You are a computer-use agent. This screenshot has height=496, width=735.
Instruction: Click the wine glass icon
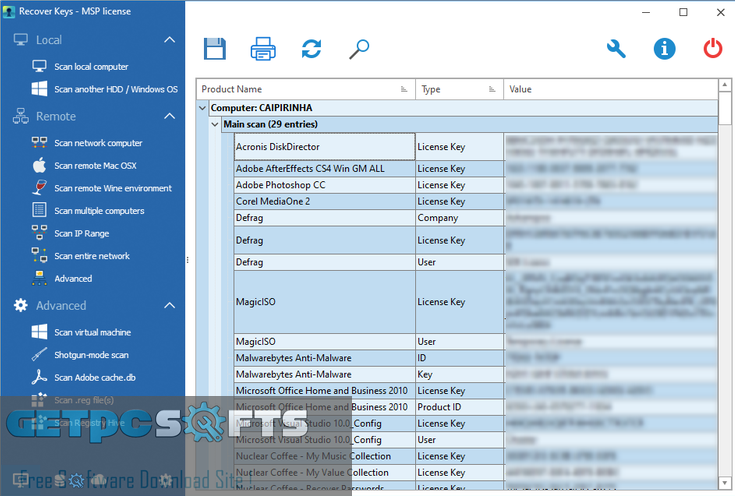point(39,188)
